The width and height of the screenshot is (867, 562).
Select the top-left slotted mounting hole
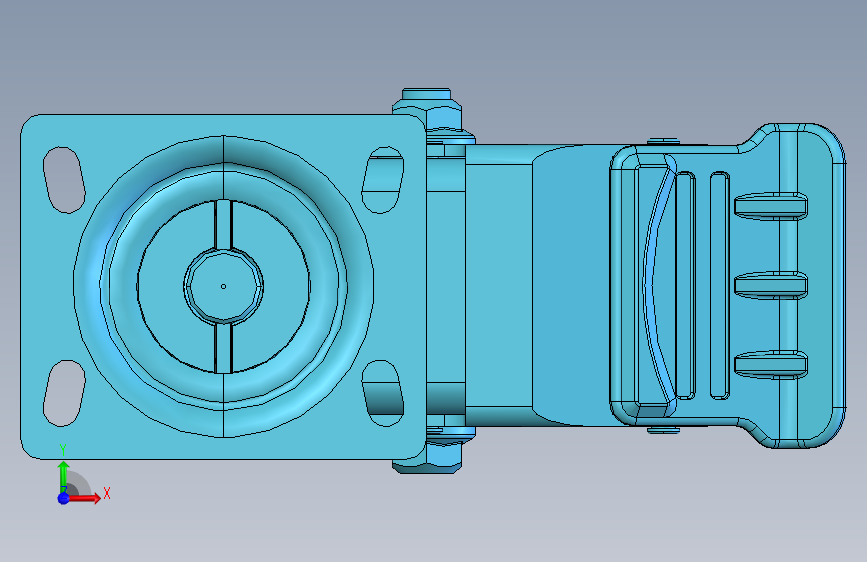coord(64,180)
